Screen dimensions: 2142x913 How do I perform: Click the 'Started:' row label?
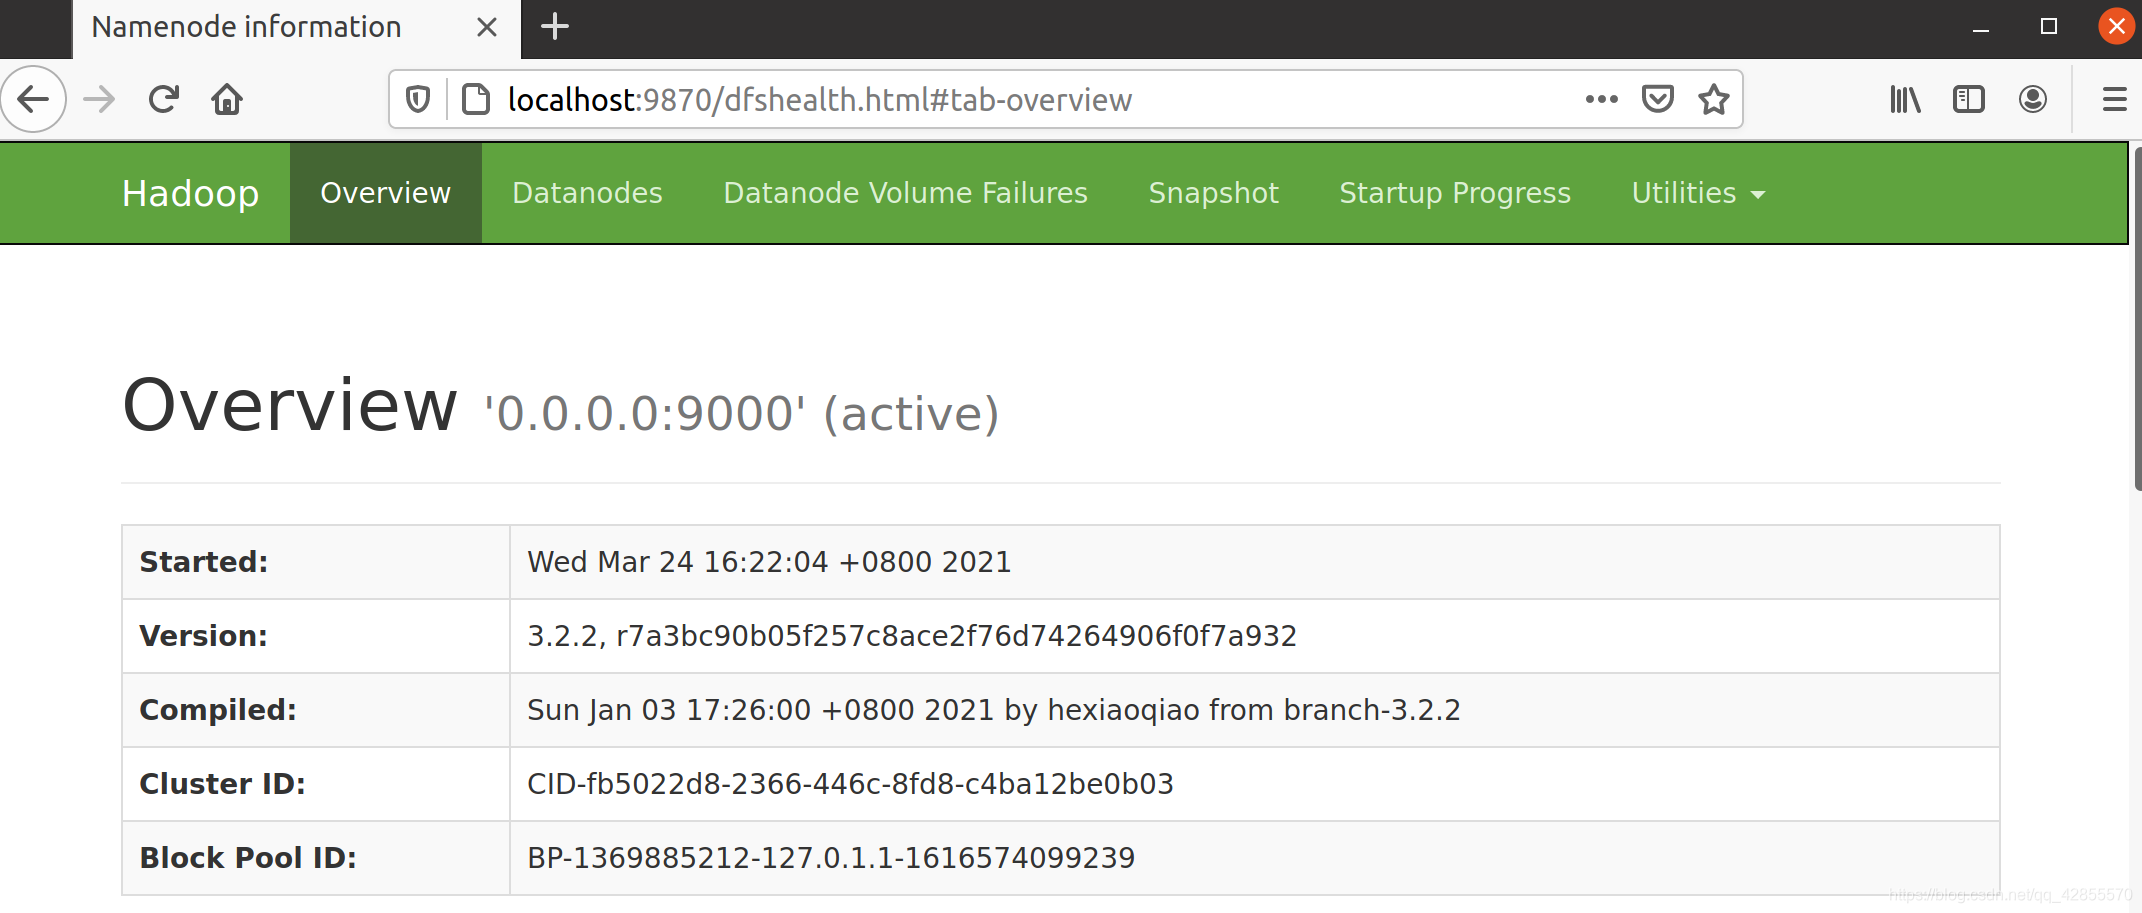(x=204, y=562)
